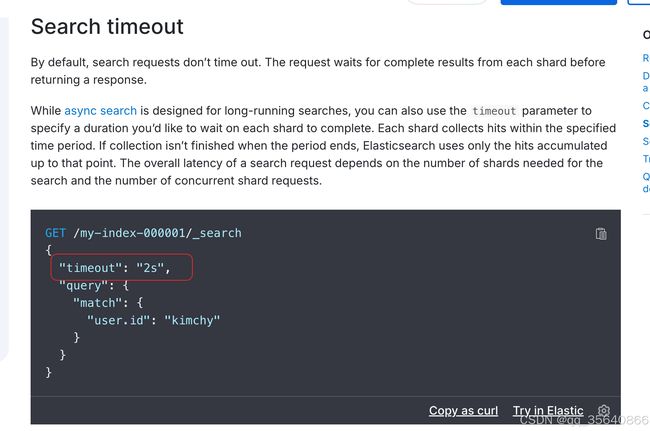Click the "user.id": "kimchy" code line
Image resolution: width=650 pixels, height=431 pixels.
pyautogui.click(x=153, y=320)
